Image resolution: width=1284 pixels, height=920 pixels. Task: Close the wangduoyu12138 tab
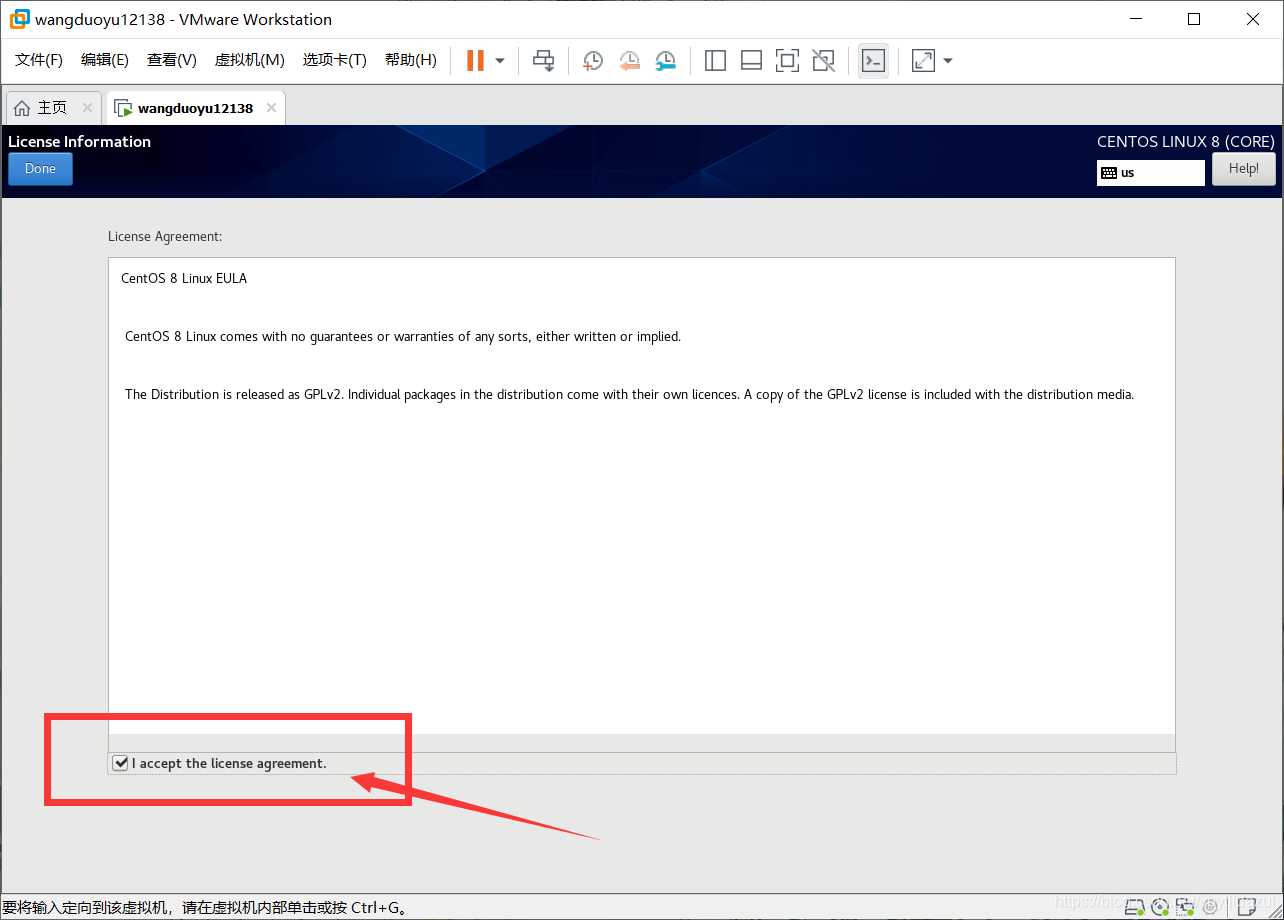tap(269, 108)
